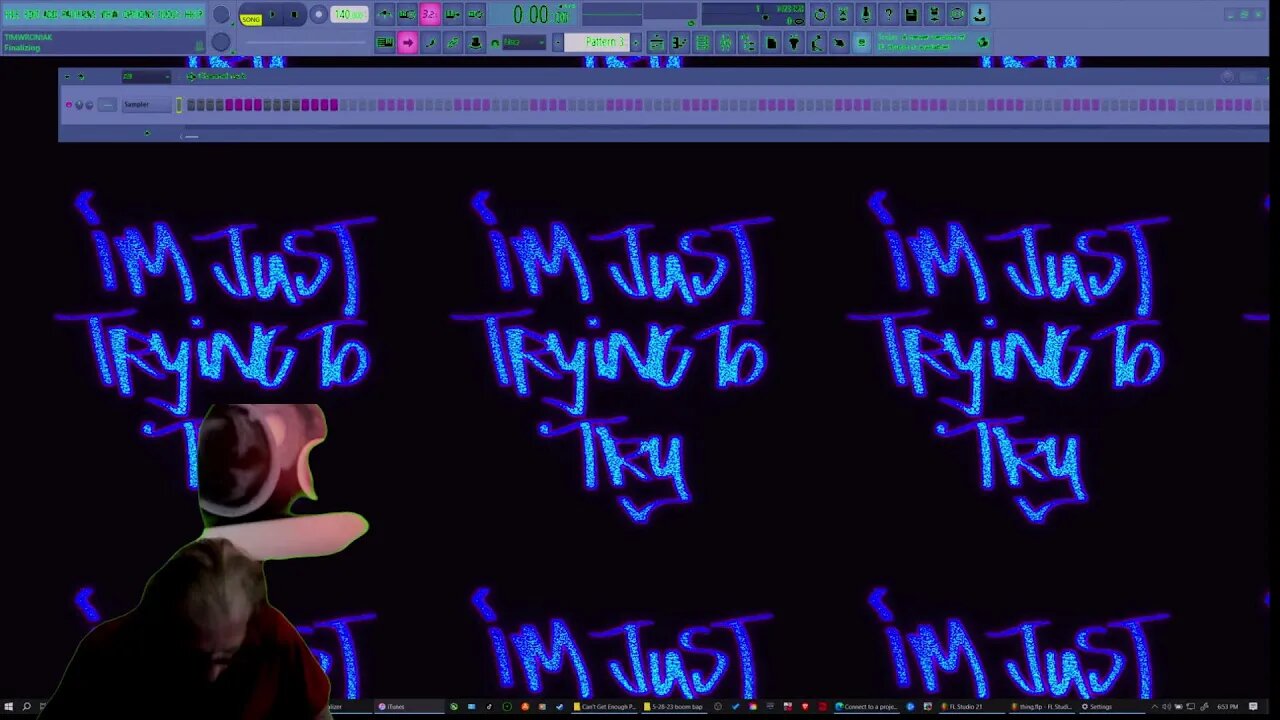Open the playlist window icon
This screenshot has width=1280, height=720.
pyautogui.click(x=657, y=42)
